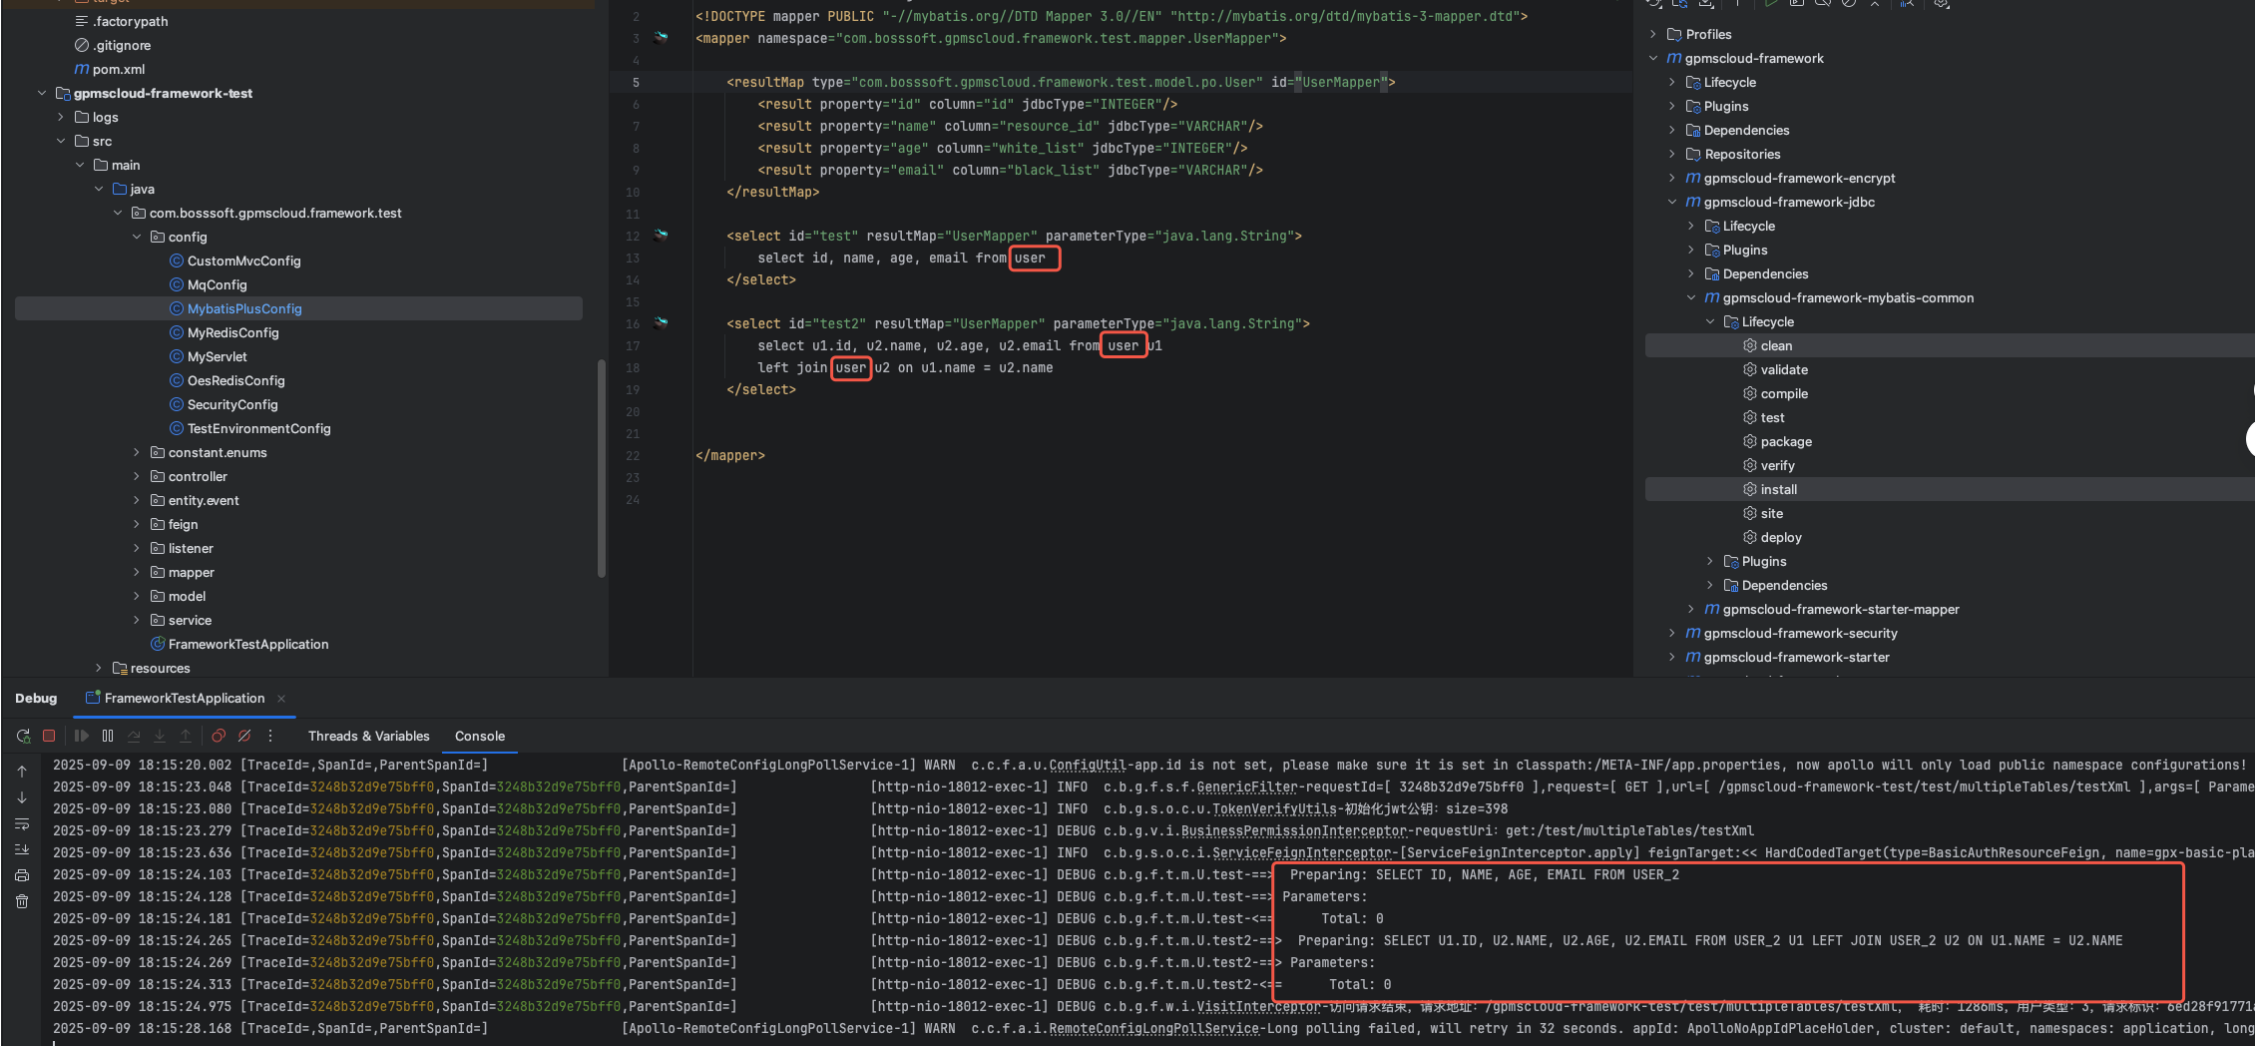
Task: Open RemoteConfigLongPollService link in console
Action: tap(1153, 1028)
